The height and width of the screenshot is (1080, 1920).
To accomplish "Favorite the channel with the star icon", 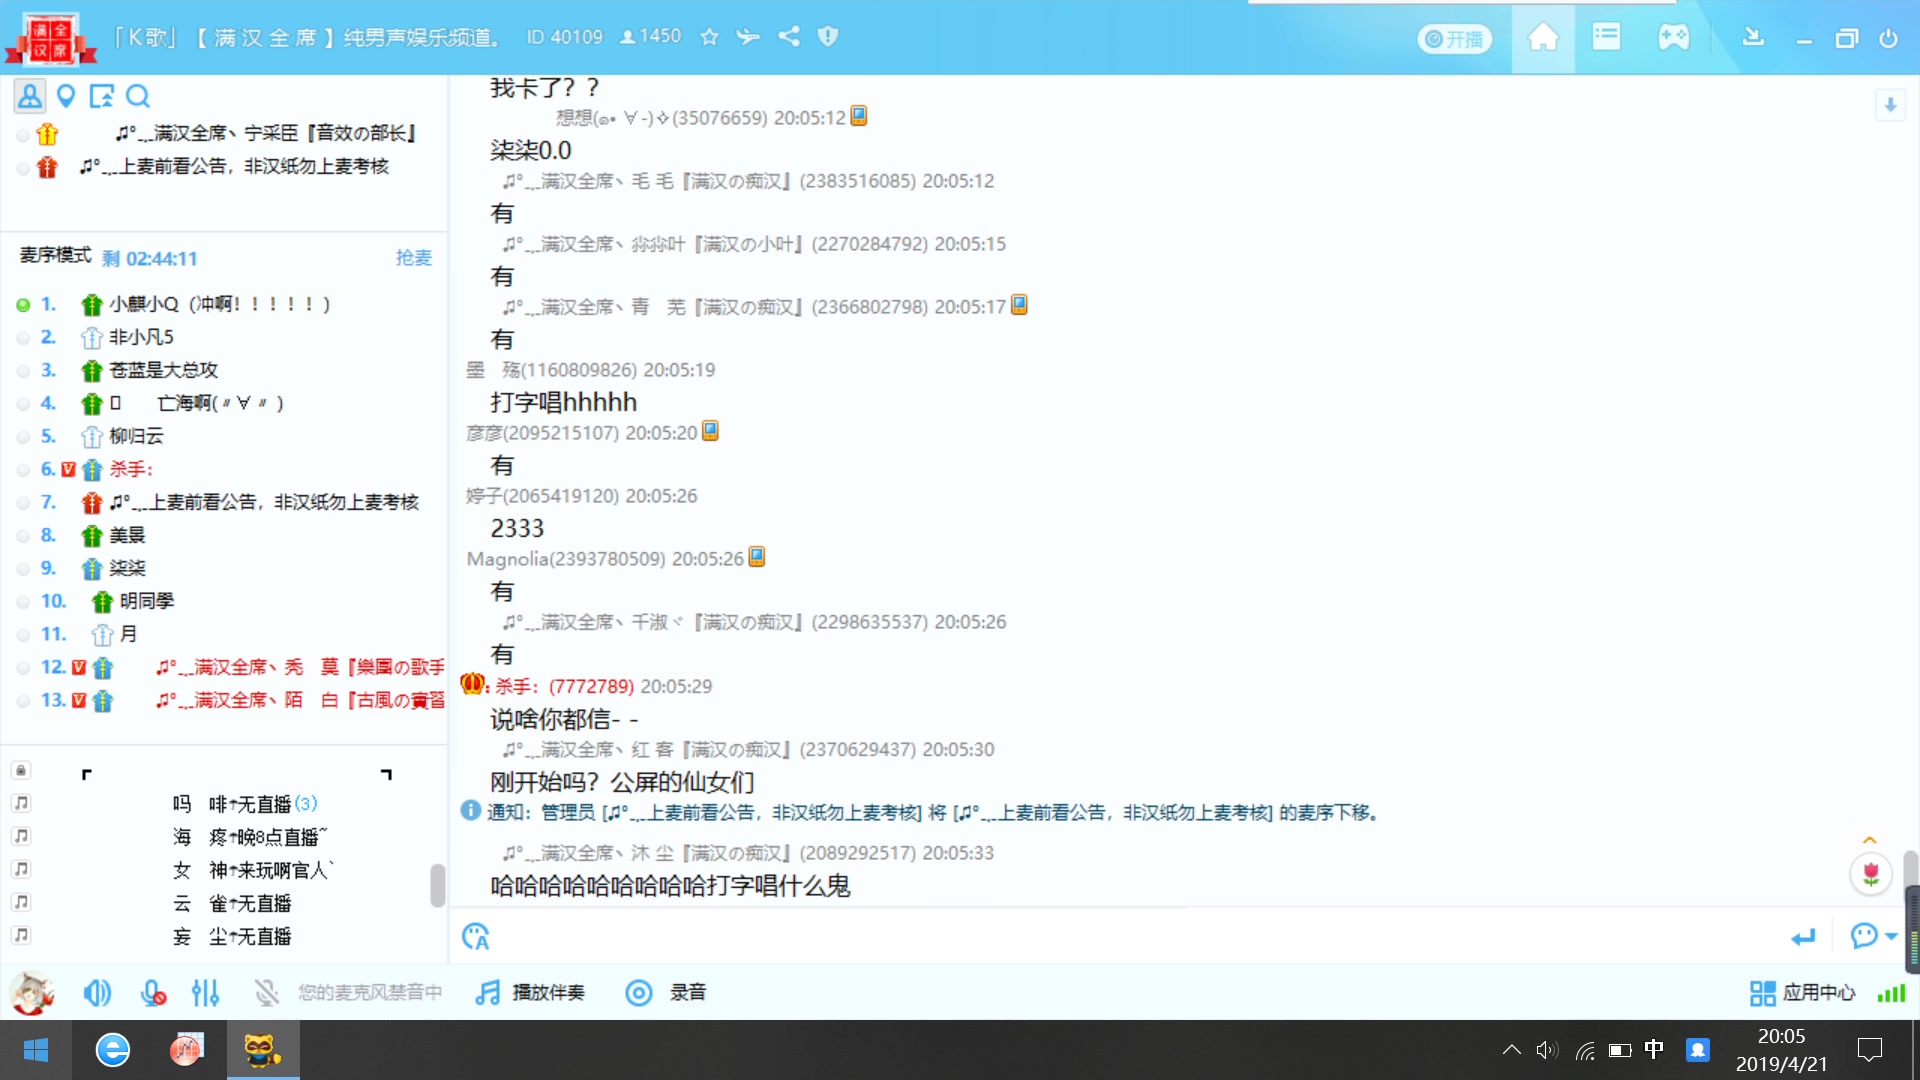I will coord(709,37).
